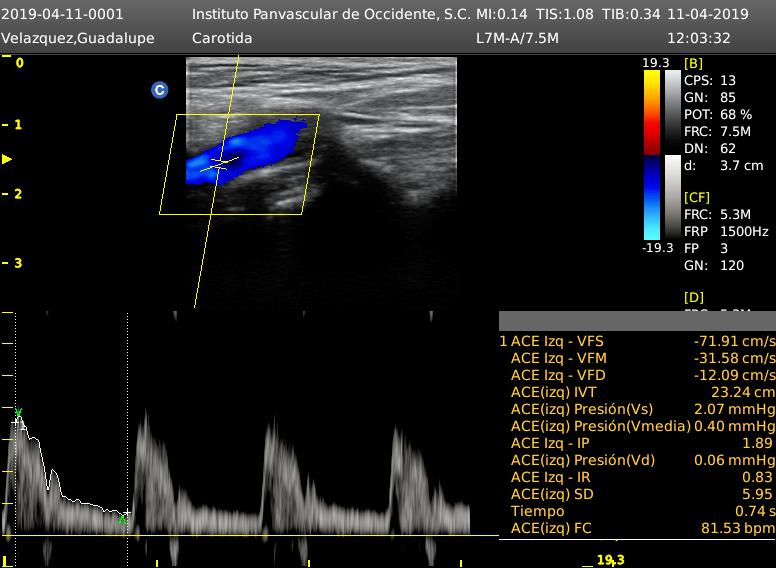This screenshot has height=568, width=776.
Task: Click the ACE Izq - VFS measurement row
Action: point(637,341)
